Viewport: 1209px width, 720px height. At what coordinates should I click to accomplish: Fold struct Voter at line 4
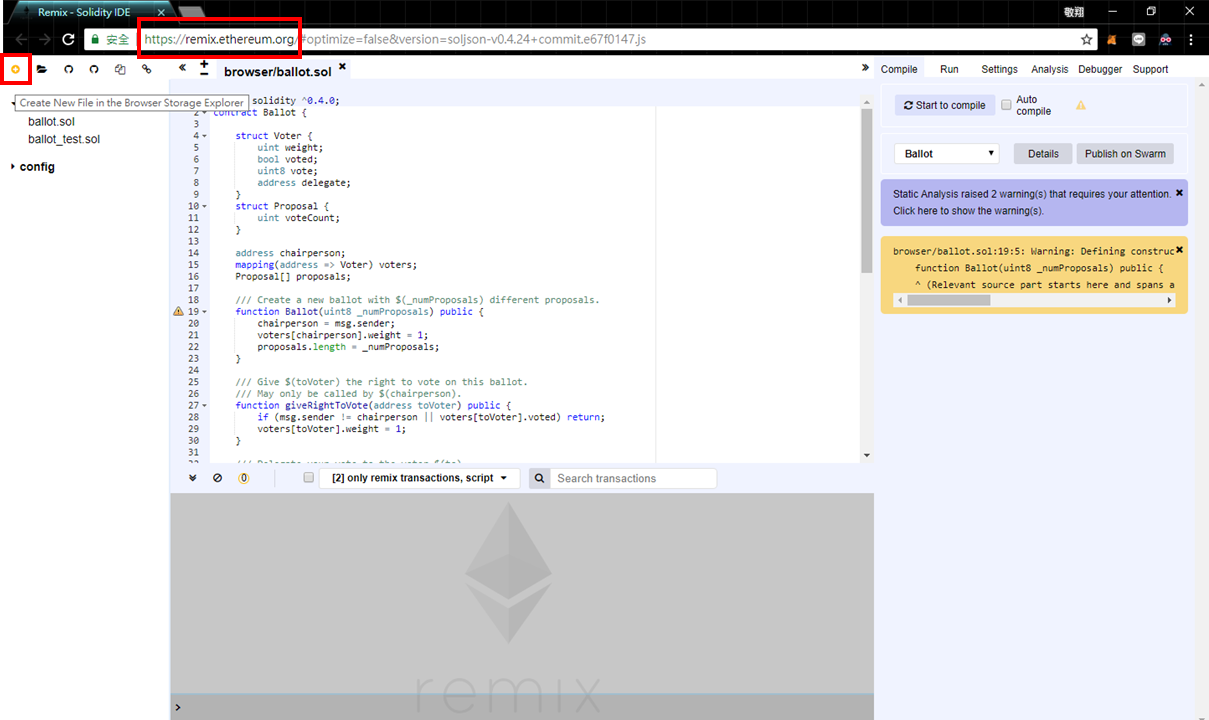[x=205, y=136]
